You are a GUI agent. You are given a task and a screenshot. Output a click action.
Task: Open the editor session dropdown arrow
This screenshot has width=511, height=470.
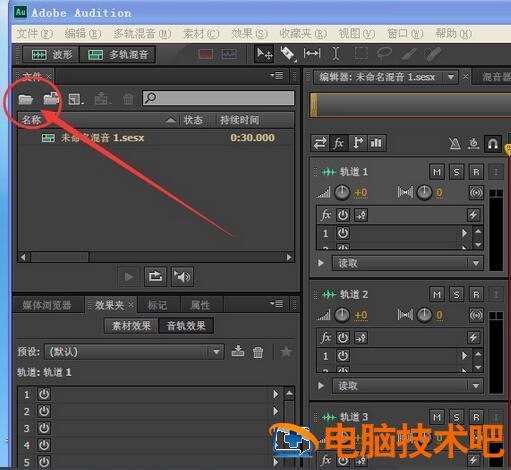[451, 77]
